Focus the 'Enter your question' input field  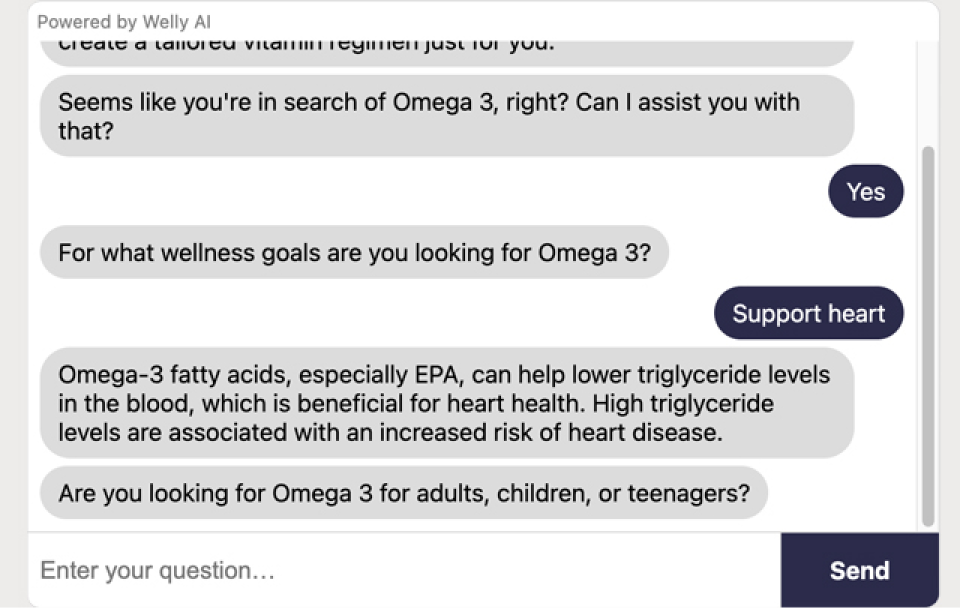[x=400, y=571]
